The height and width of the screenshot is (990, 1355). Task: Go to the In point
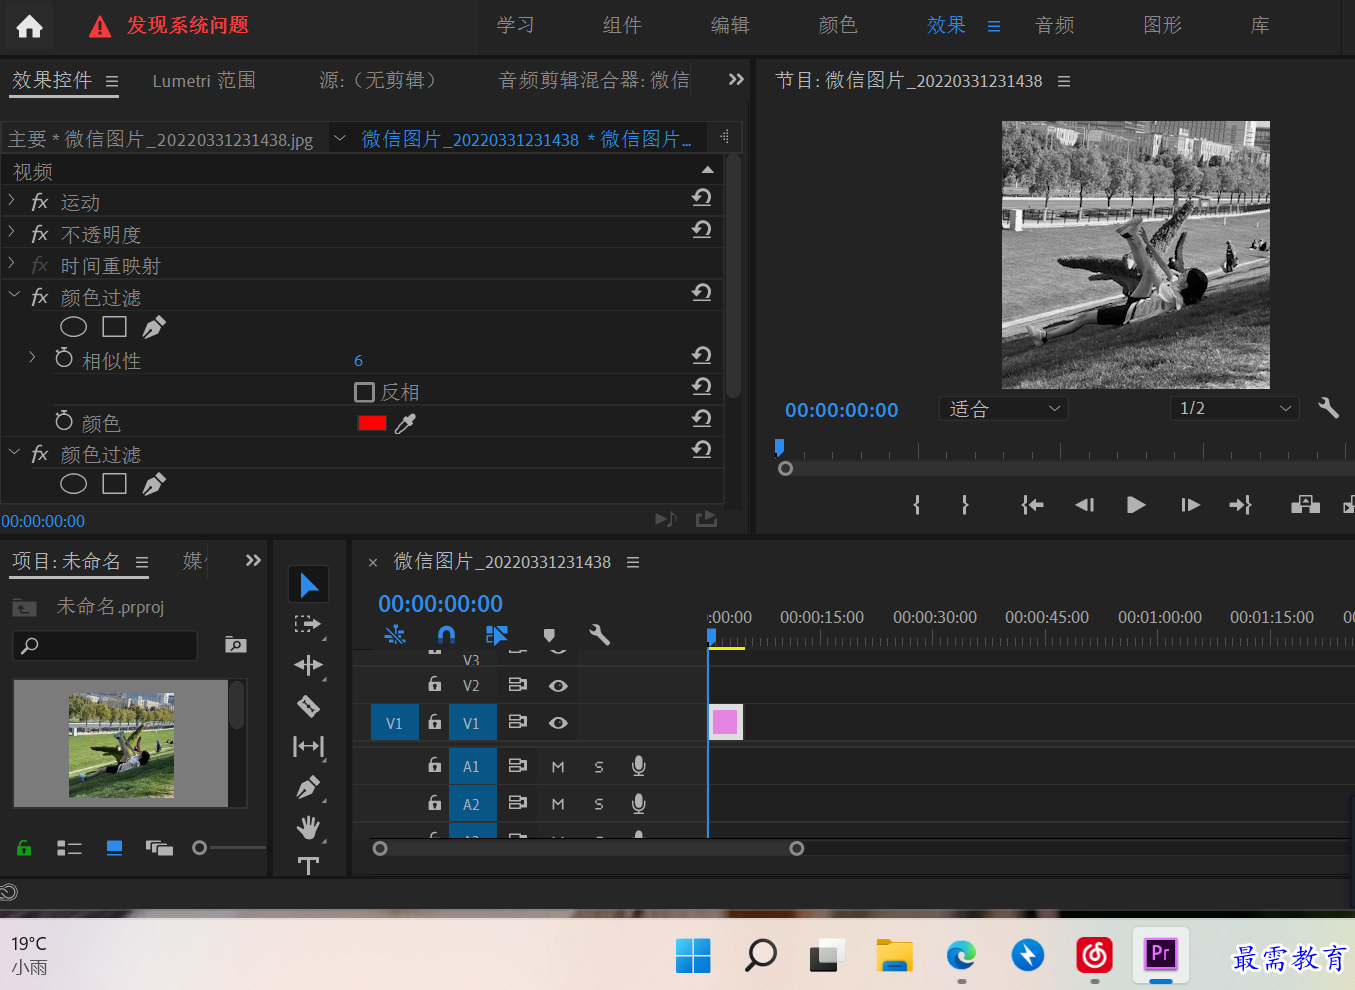pos(1032,505)
